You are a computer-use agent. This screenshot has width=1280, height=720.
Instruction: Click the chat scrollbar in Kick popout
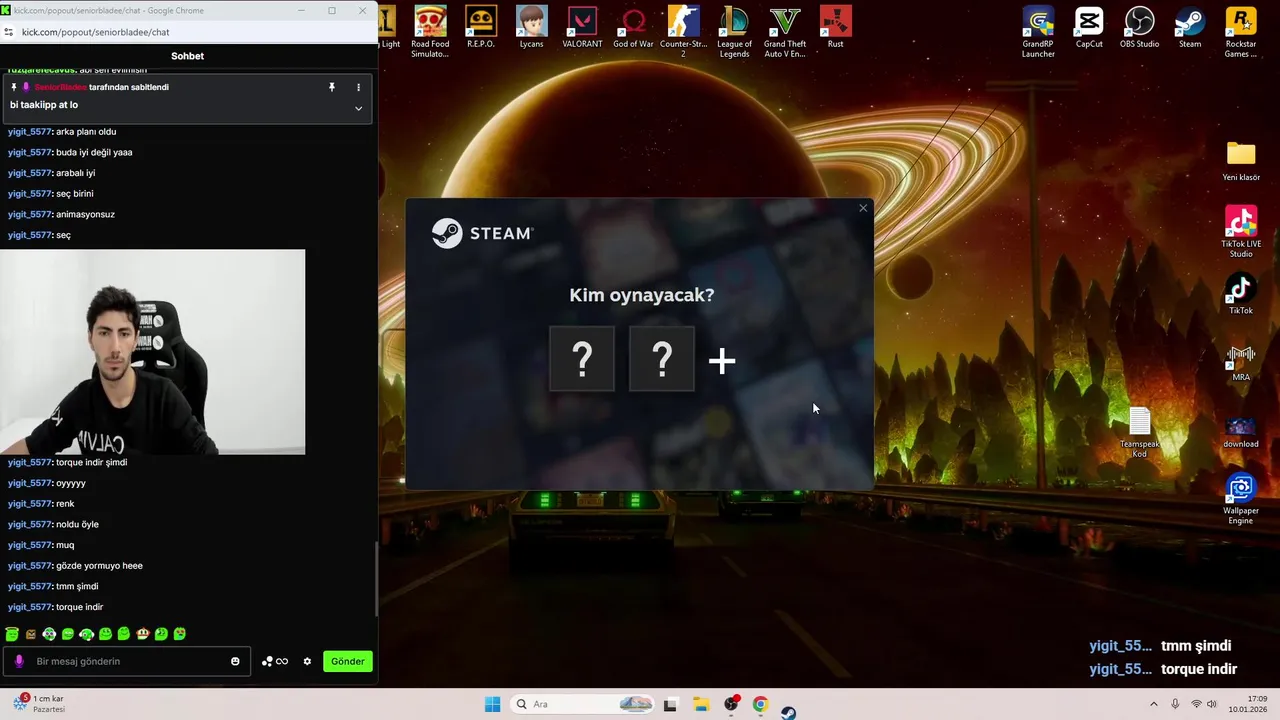376,579
